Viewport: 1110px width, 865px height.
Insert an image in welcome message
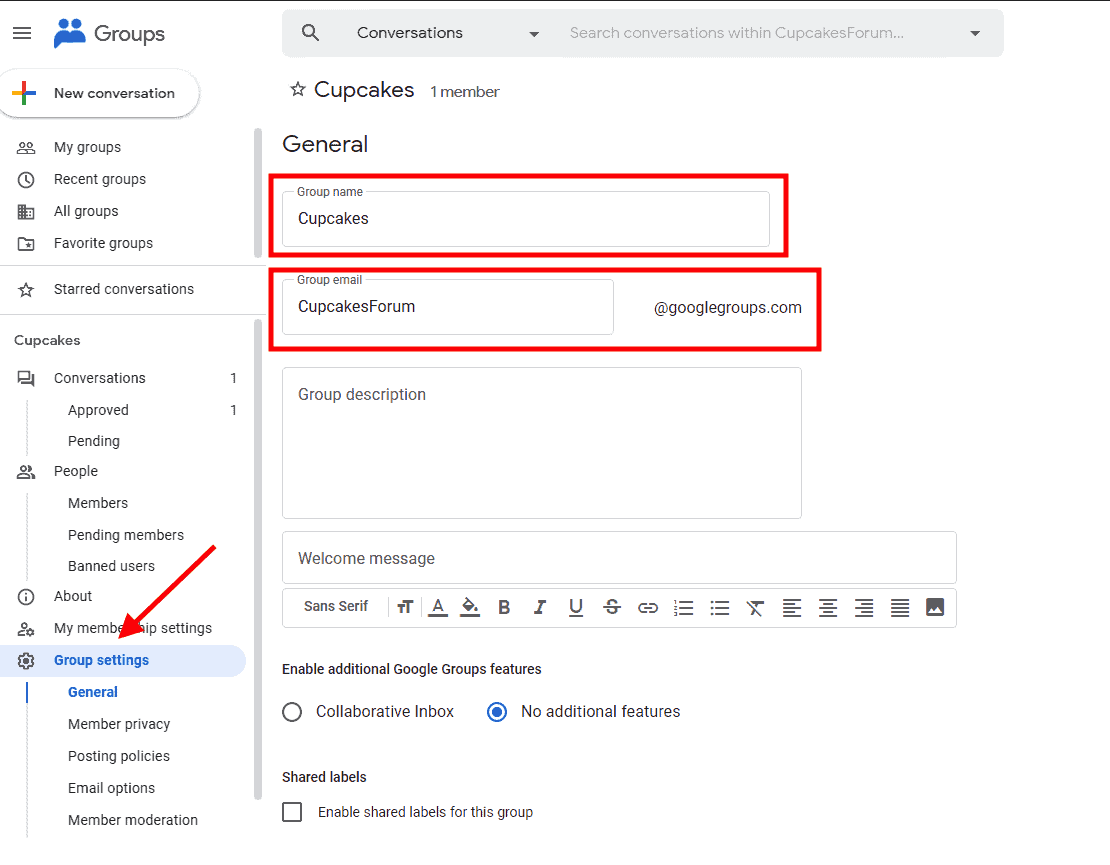935,607
